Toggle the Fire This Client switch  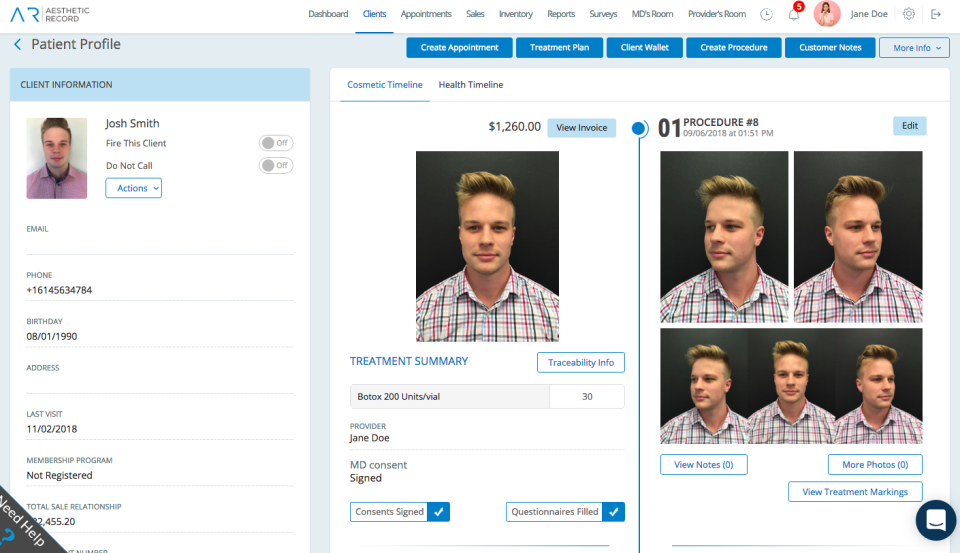click(x=276, y=143)
